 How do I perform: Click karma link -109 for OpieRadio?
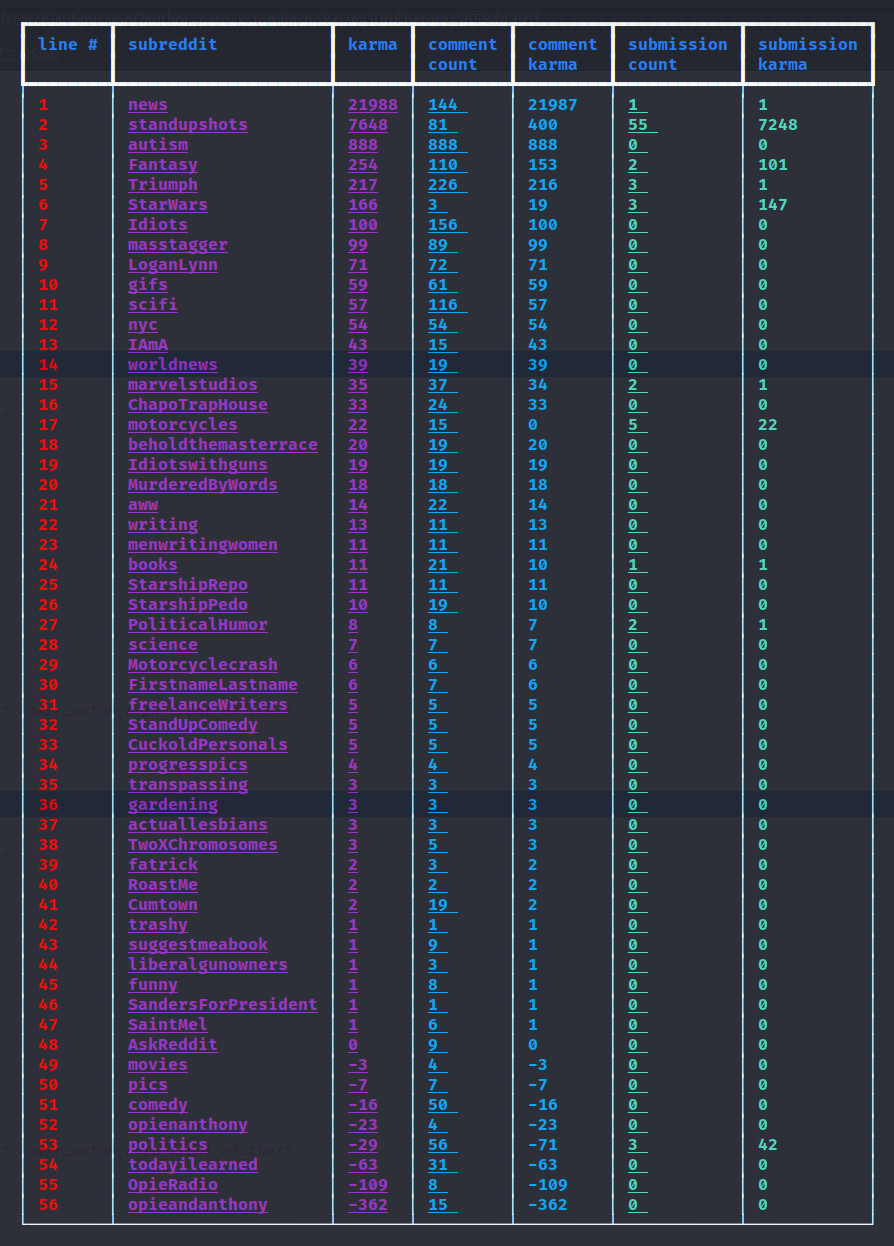tap(368, 1185)
